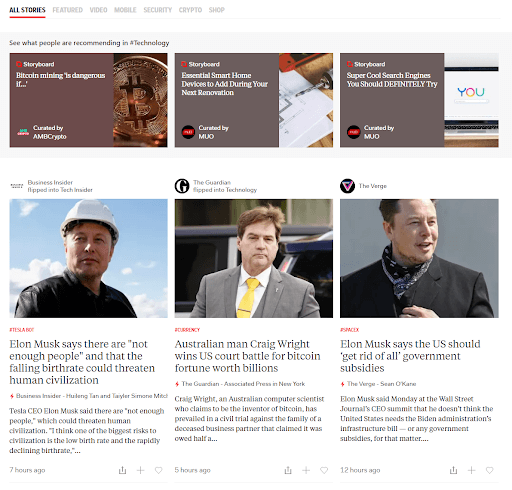512x490 pixels.
Task: Switch to the Mobile tab
Action: 125,10
